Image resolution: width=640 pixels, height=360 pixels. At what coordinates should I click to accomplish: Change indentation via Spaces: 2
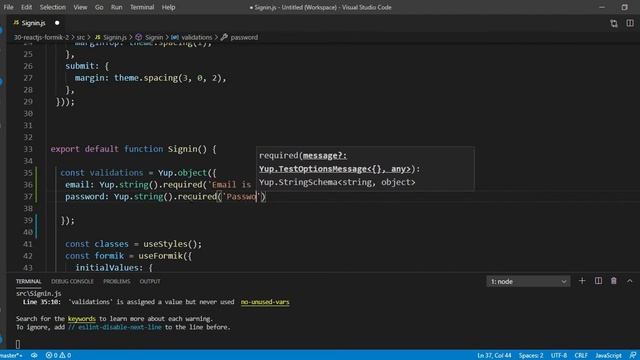click(531, 356)
